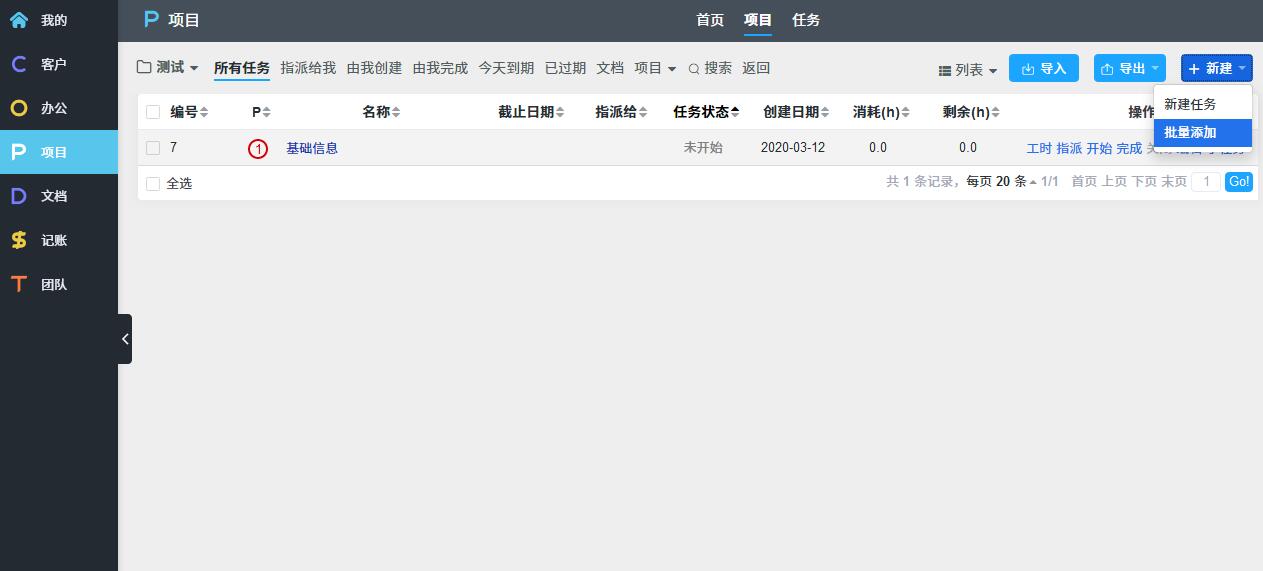The height and width of the screenshot is (571, 1263).
Task: Click the Go! pagination button
Action: click(x=1239, y=182)
